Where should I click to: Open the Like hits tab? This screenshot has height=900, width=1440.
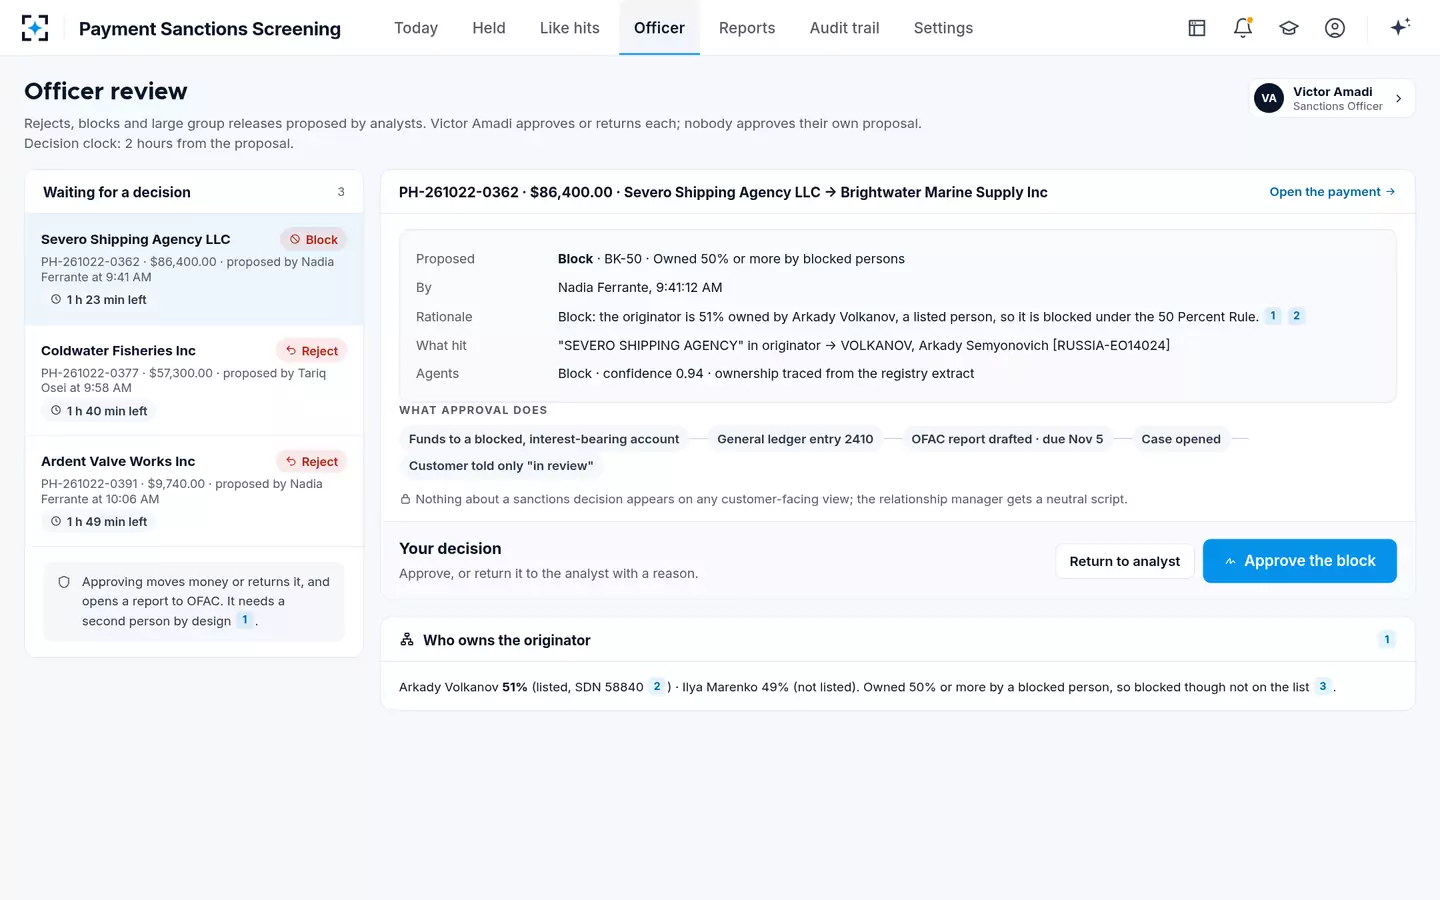pos(570,28)
